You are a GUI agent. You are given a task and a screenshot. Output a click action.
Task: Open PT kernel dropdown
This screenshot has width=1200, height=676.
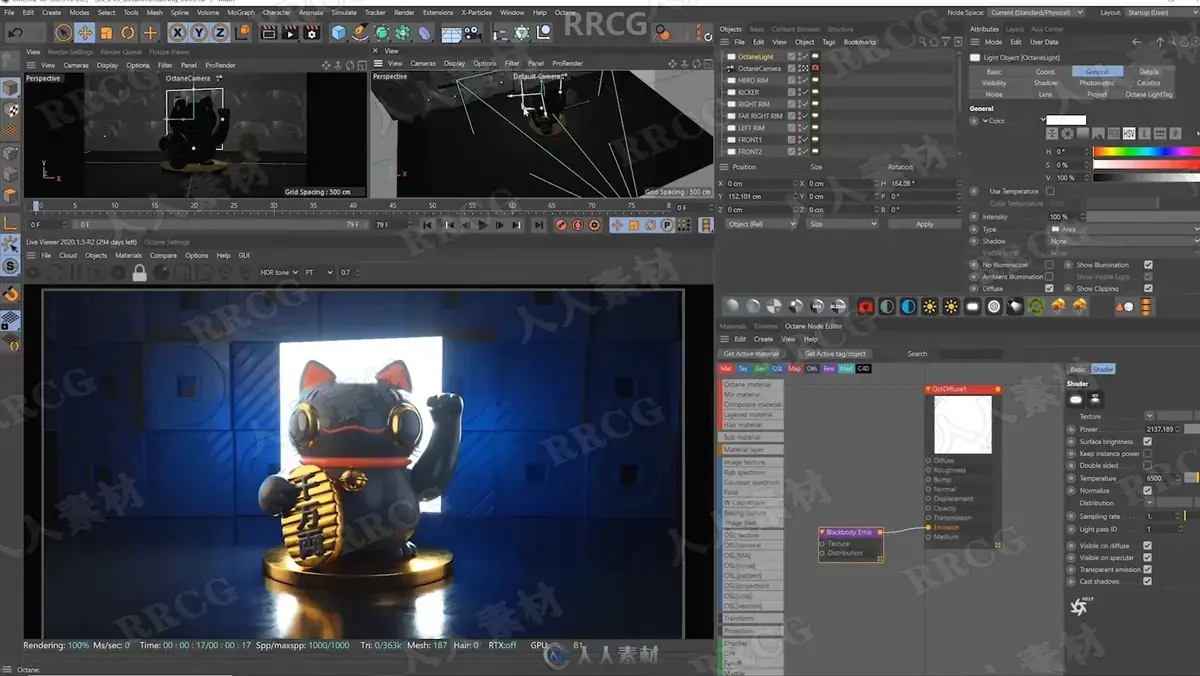[x=319, y=272]
